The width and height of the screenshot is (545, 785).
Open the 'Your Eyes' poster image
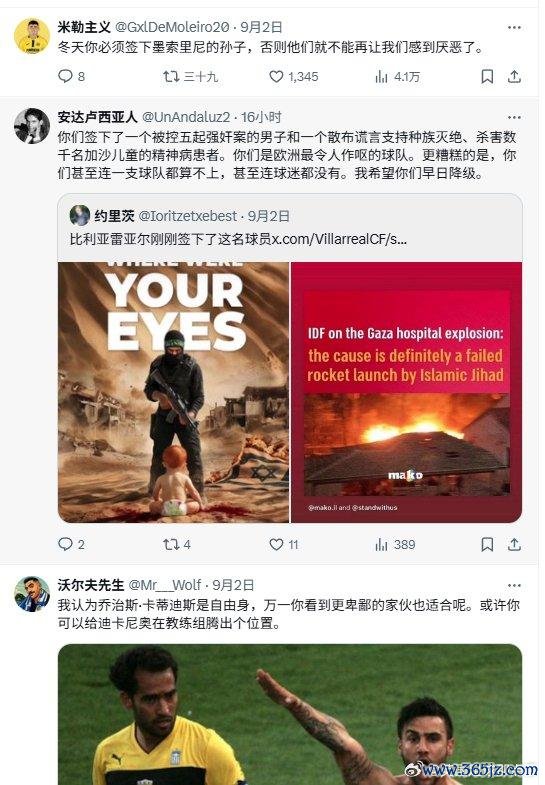point(174,392)
